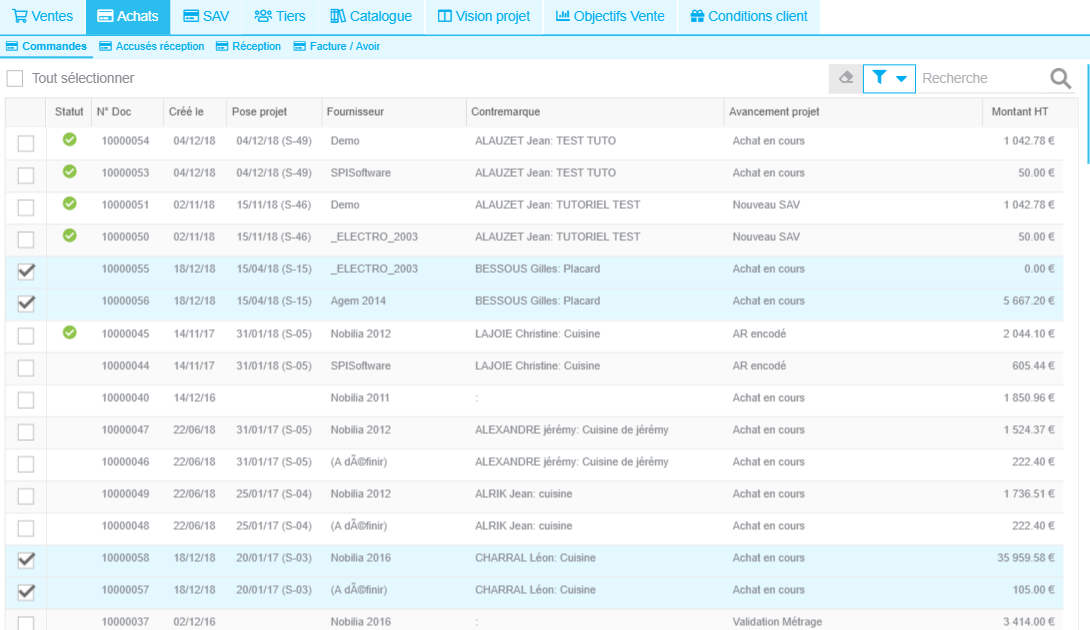
Task: Click green status check of order 10000050
Action: coord(70,236)
